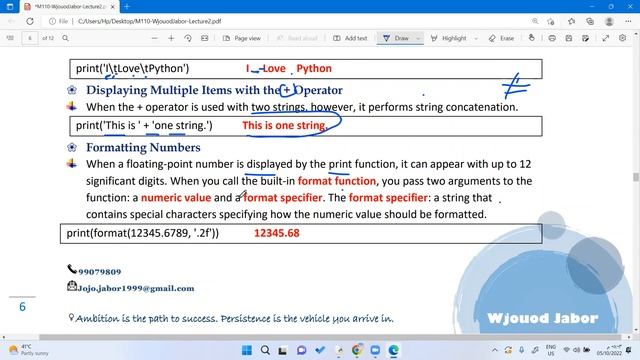
Task: Toggle the Highlight tool
Action: [x=448, y=38]
